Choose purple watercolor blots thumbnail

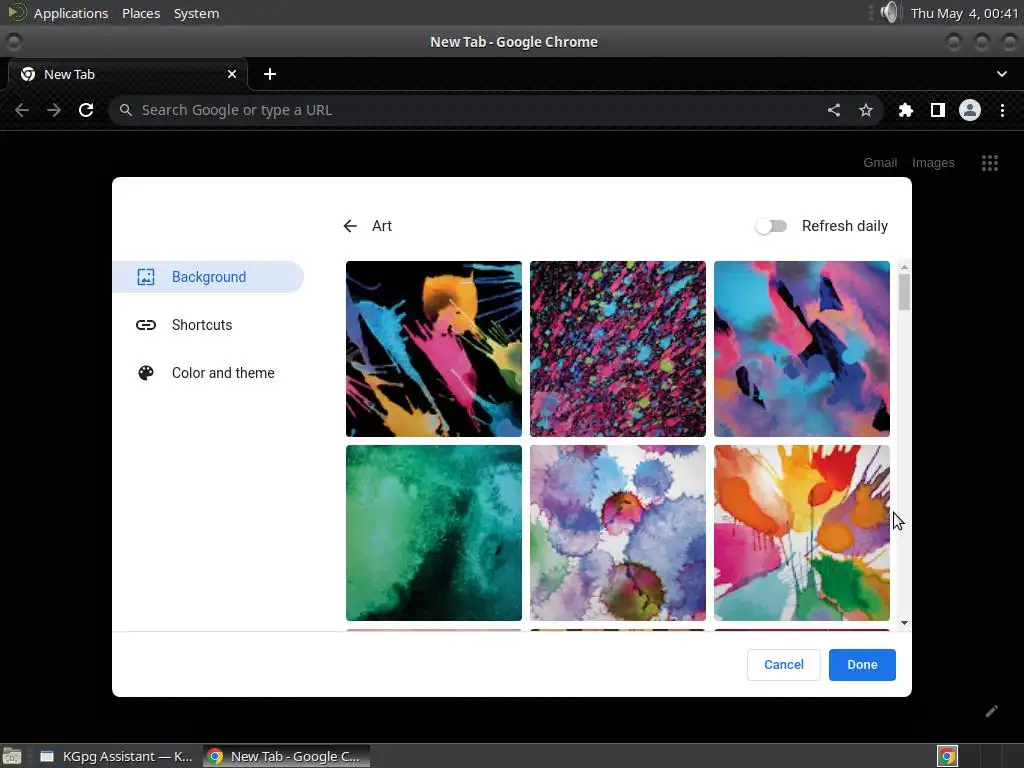coord(618,533)
